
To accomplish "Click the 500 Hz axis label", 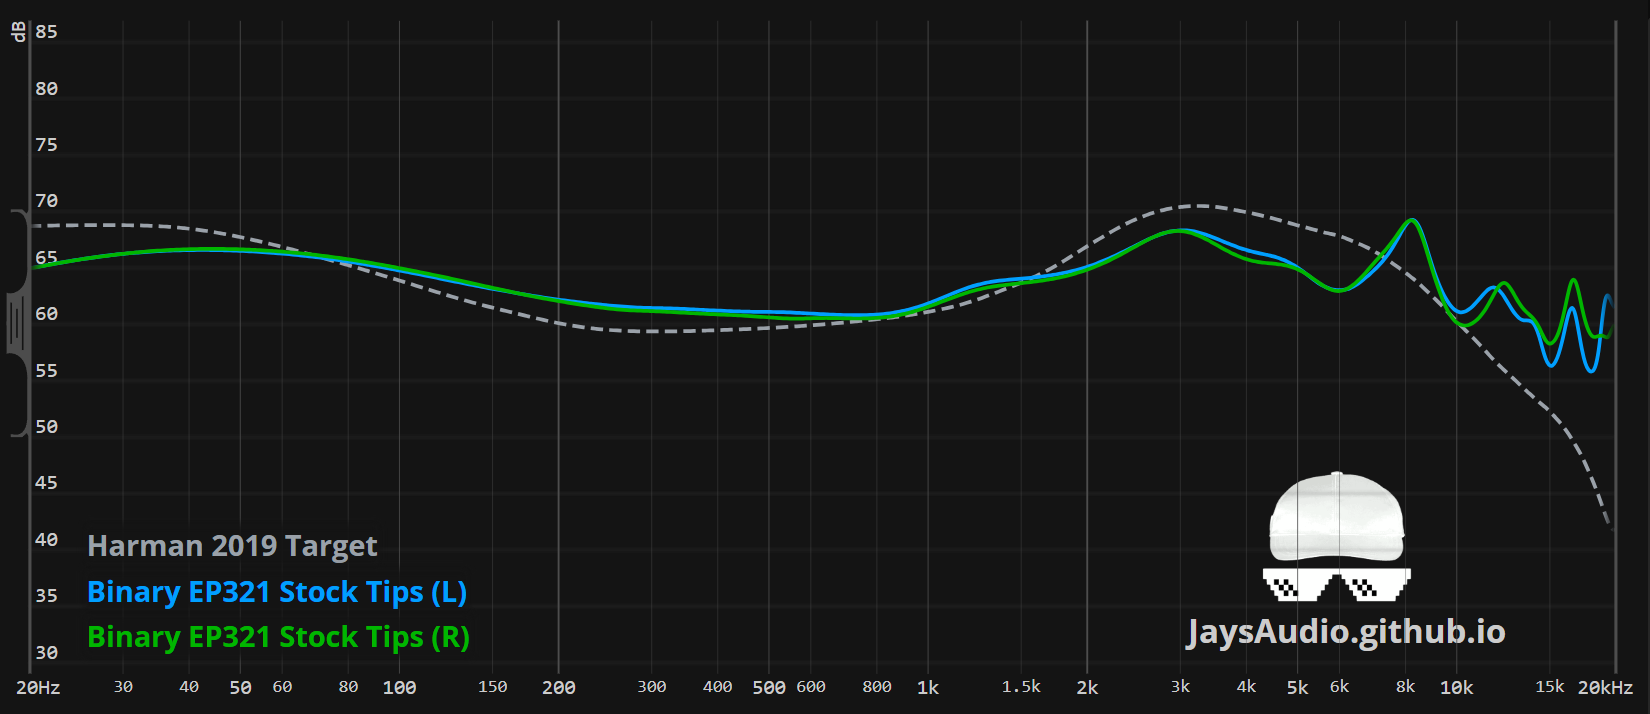I will pos(768,688).
